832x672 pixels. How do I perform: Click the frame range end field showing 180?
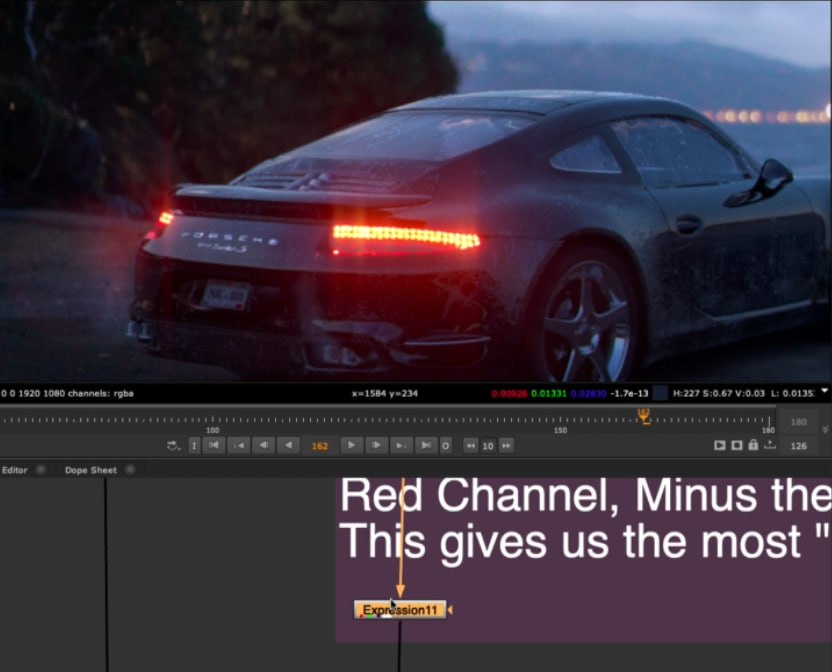[799, 422]
